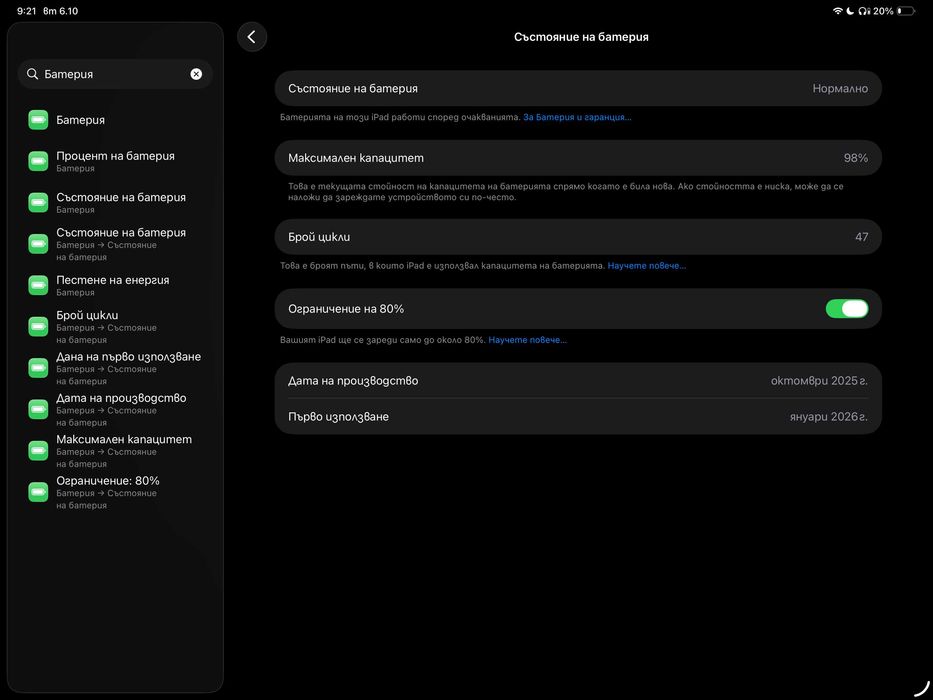The width and height of the screenshot is (933, 700).
Task: Tap battery icon beside Пестене на енергия
Action: tap(38, 285)
